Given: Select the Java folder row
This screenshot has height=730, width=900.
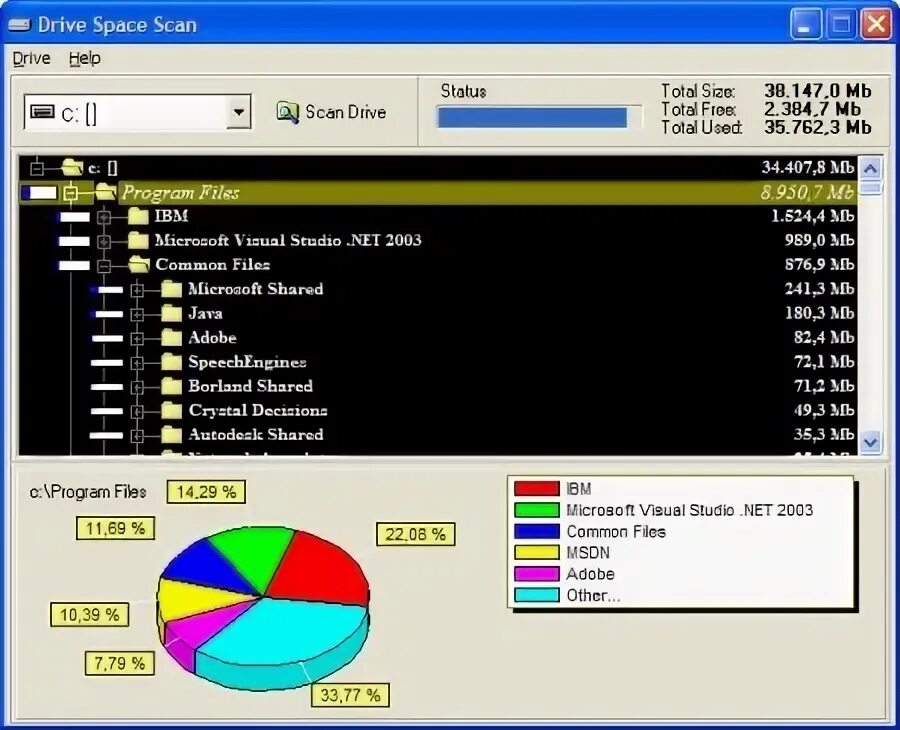Looking at the screenshot, I should coord(438,313).
